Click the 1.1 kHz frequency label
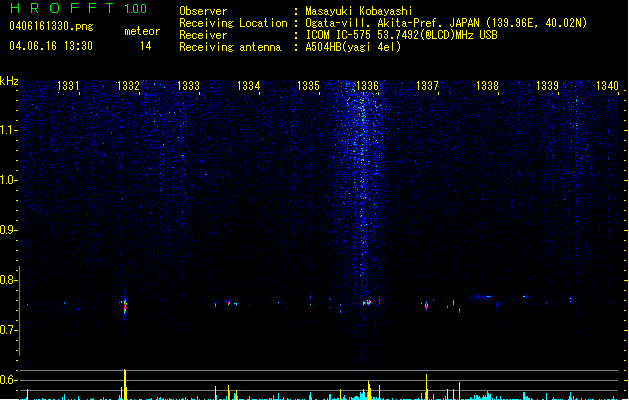This screenshot has height=400, width=629. [9, 130]
